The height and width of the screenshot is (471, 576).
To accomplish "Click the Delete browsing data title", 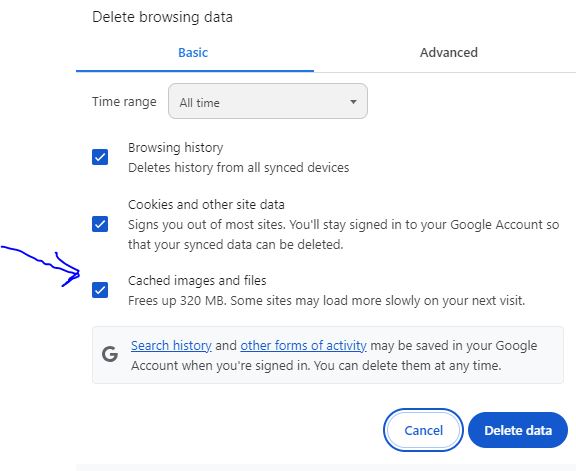I will (162, 17).
